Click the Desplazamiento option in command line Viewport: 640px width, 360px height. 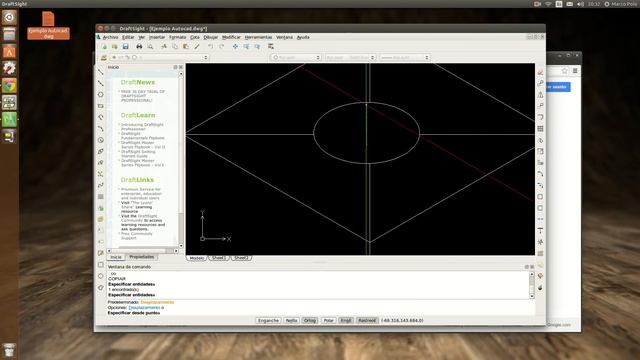(x=144, y=307)
